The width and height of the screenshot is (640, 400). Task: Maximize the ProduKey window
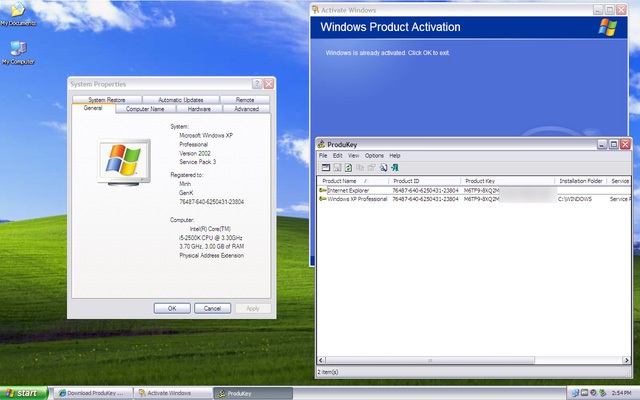click(613, 144)
